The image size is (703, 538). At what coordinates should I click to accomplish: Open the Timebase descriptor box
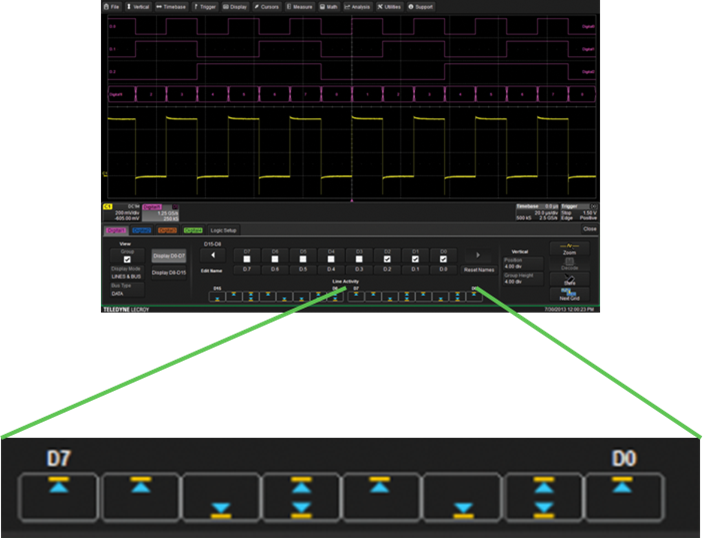tap(537, 212)
